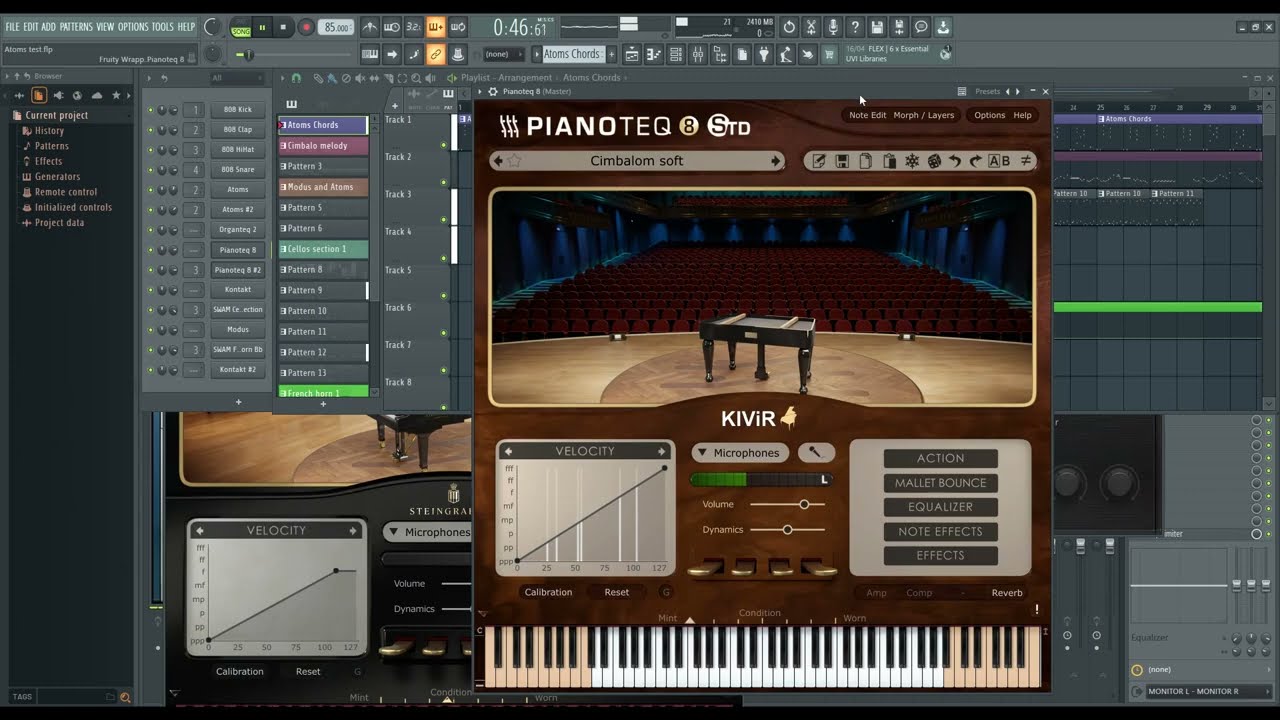Toggle mute LED for 808 Kick channel

(151, 110)
